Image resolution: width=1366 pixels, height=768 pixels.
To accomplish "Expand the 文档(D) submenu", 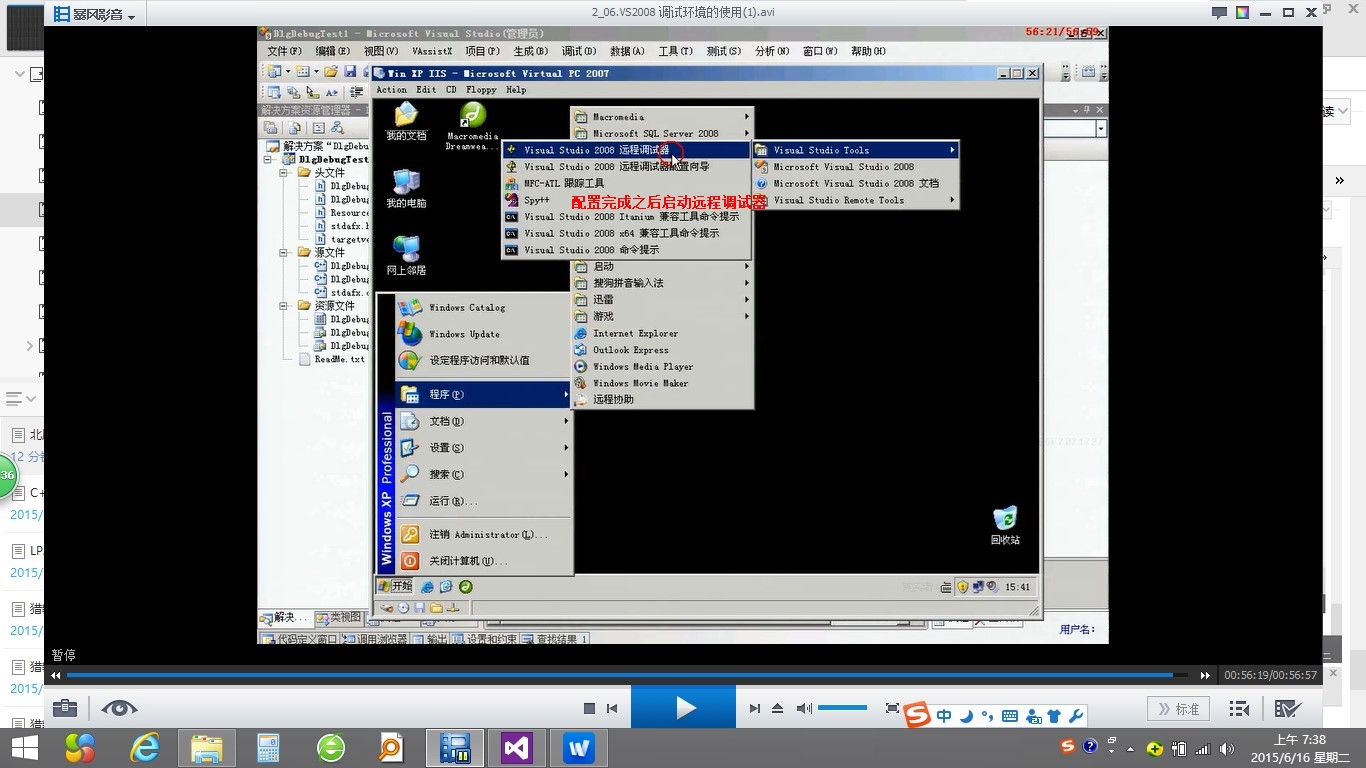I will (x=484, y=421).
